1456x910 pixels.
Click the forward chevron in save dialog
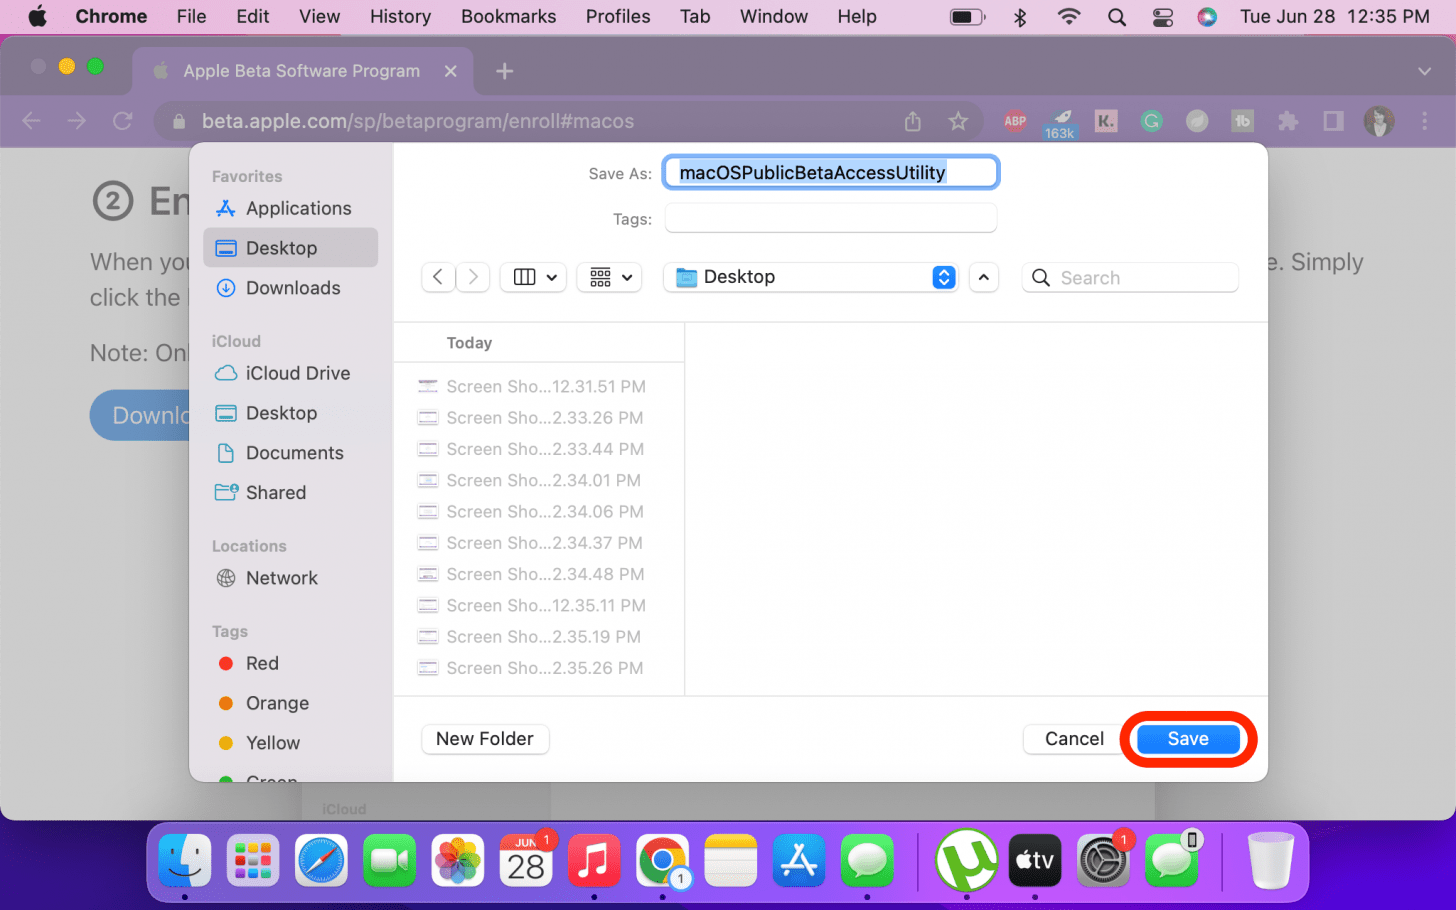tap(473, 277)
